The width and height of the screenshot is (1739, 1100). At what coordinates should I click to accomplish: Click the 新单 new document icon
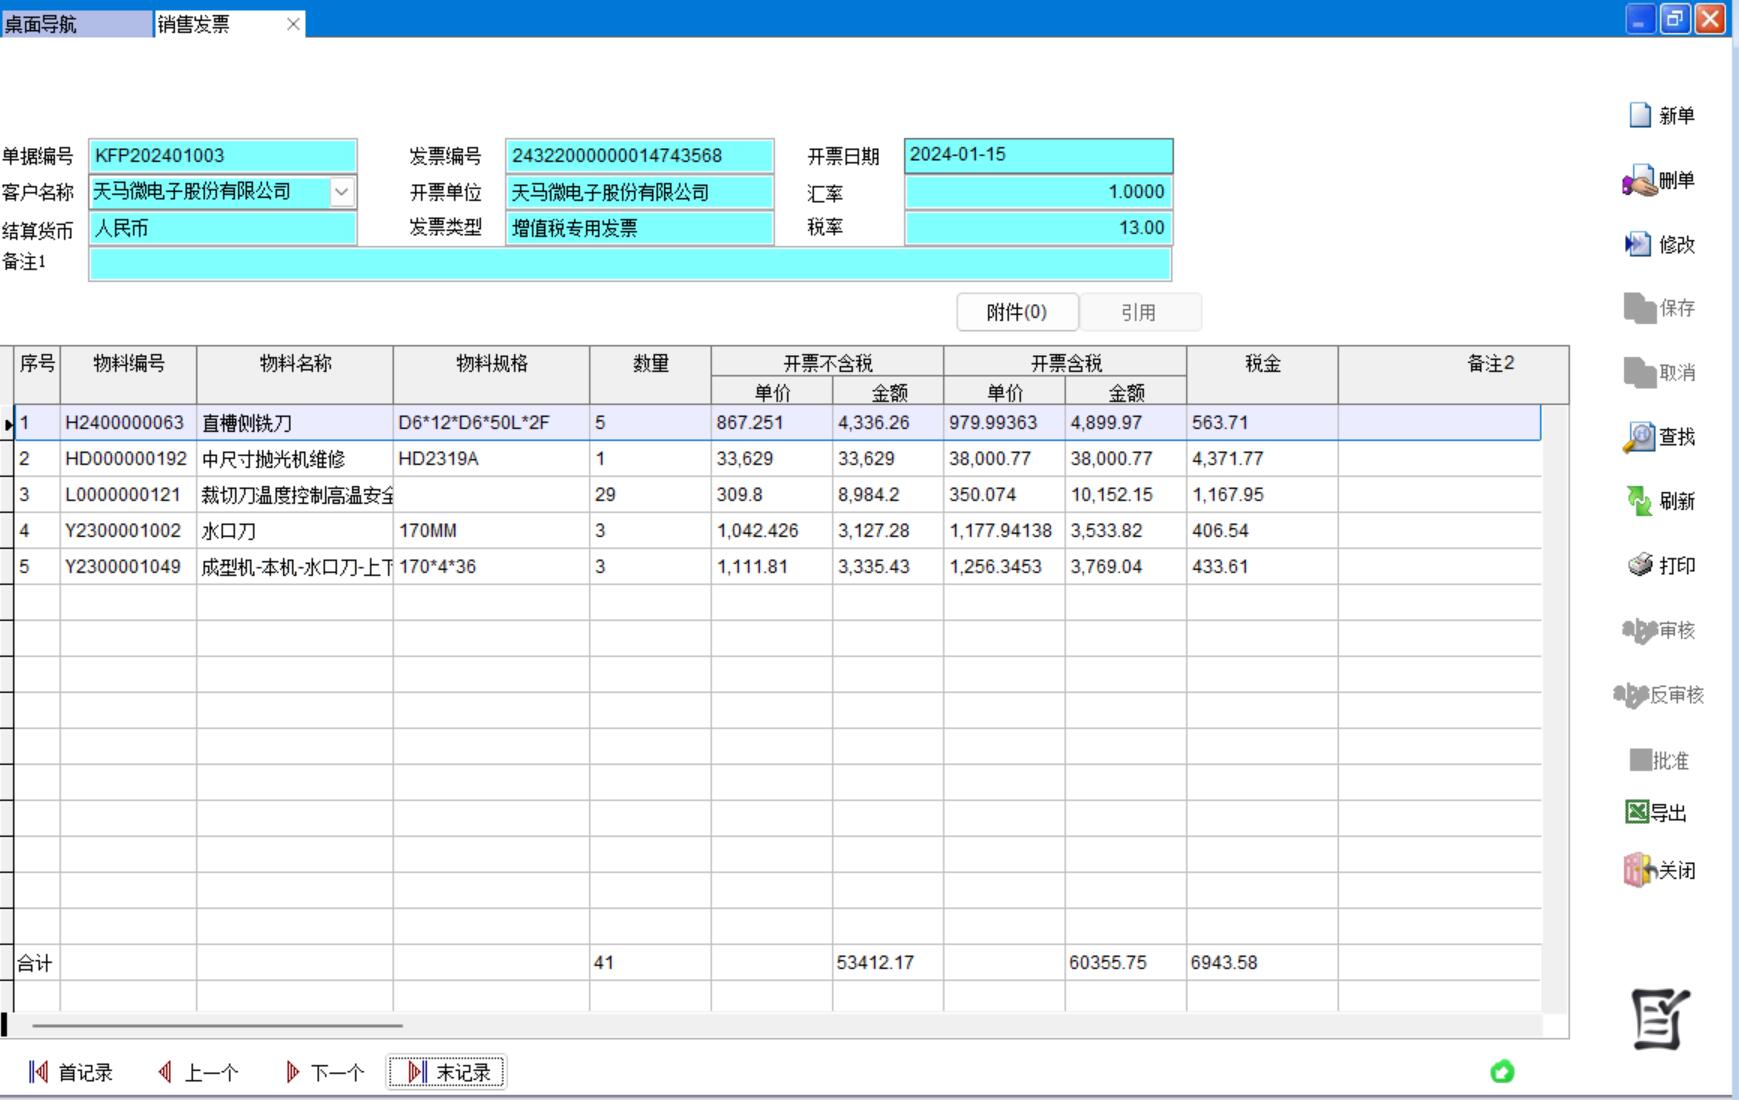(x=1641, y=116)
